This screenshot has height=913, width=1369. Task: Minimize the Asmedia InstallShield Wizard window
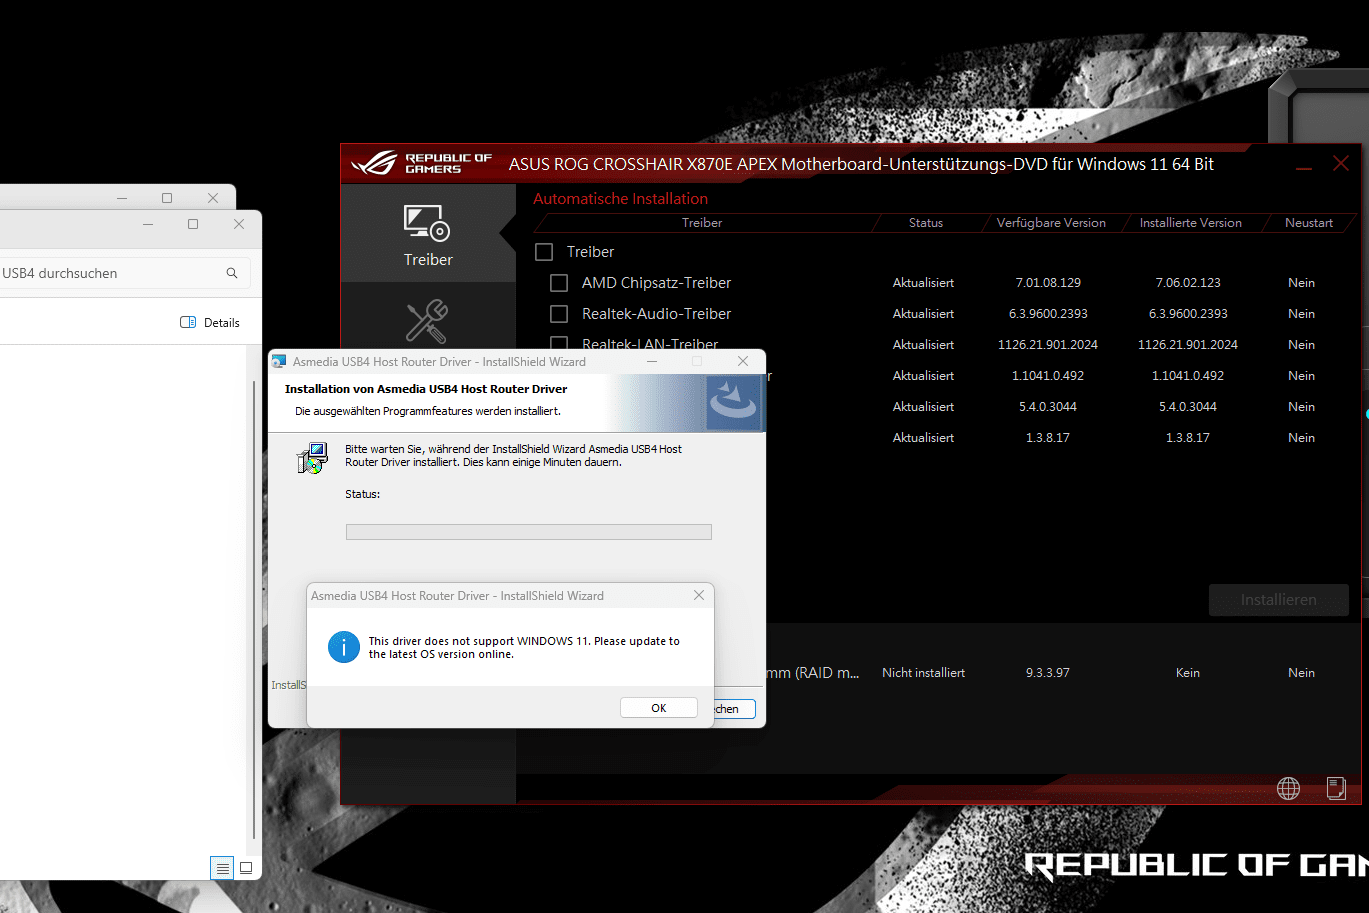[652, 361]
